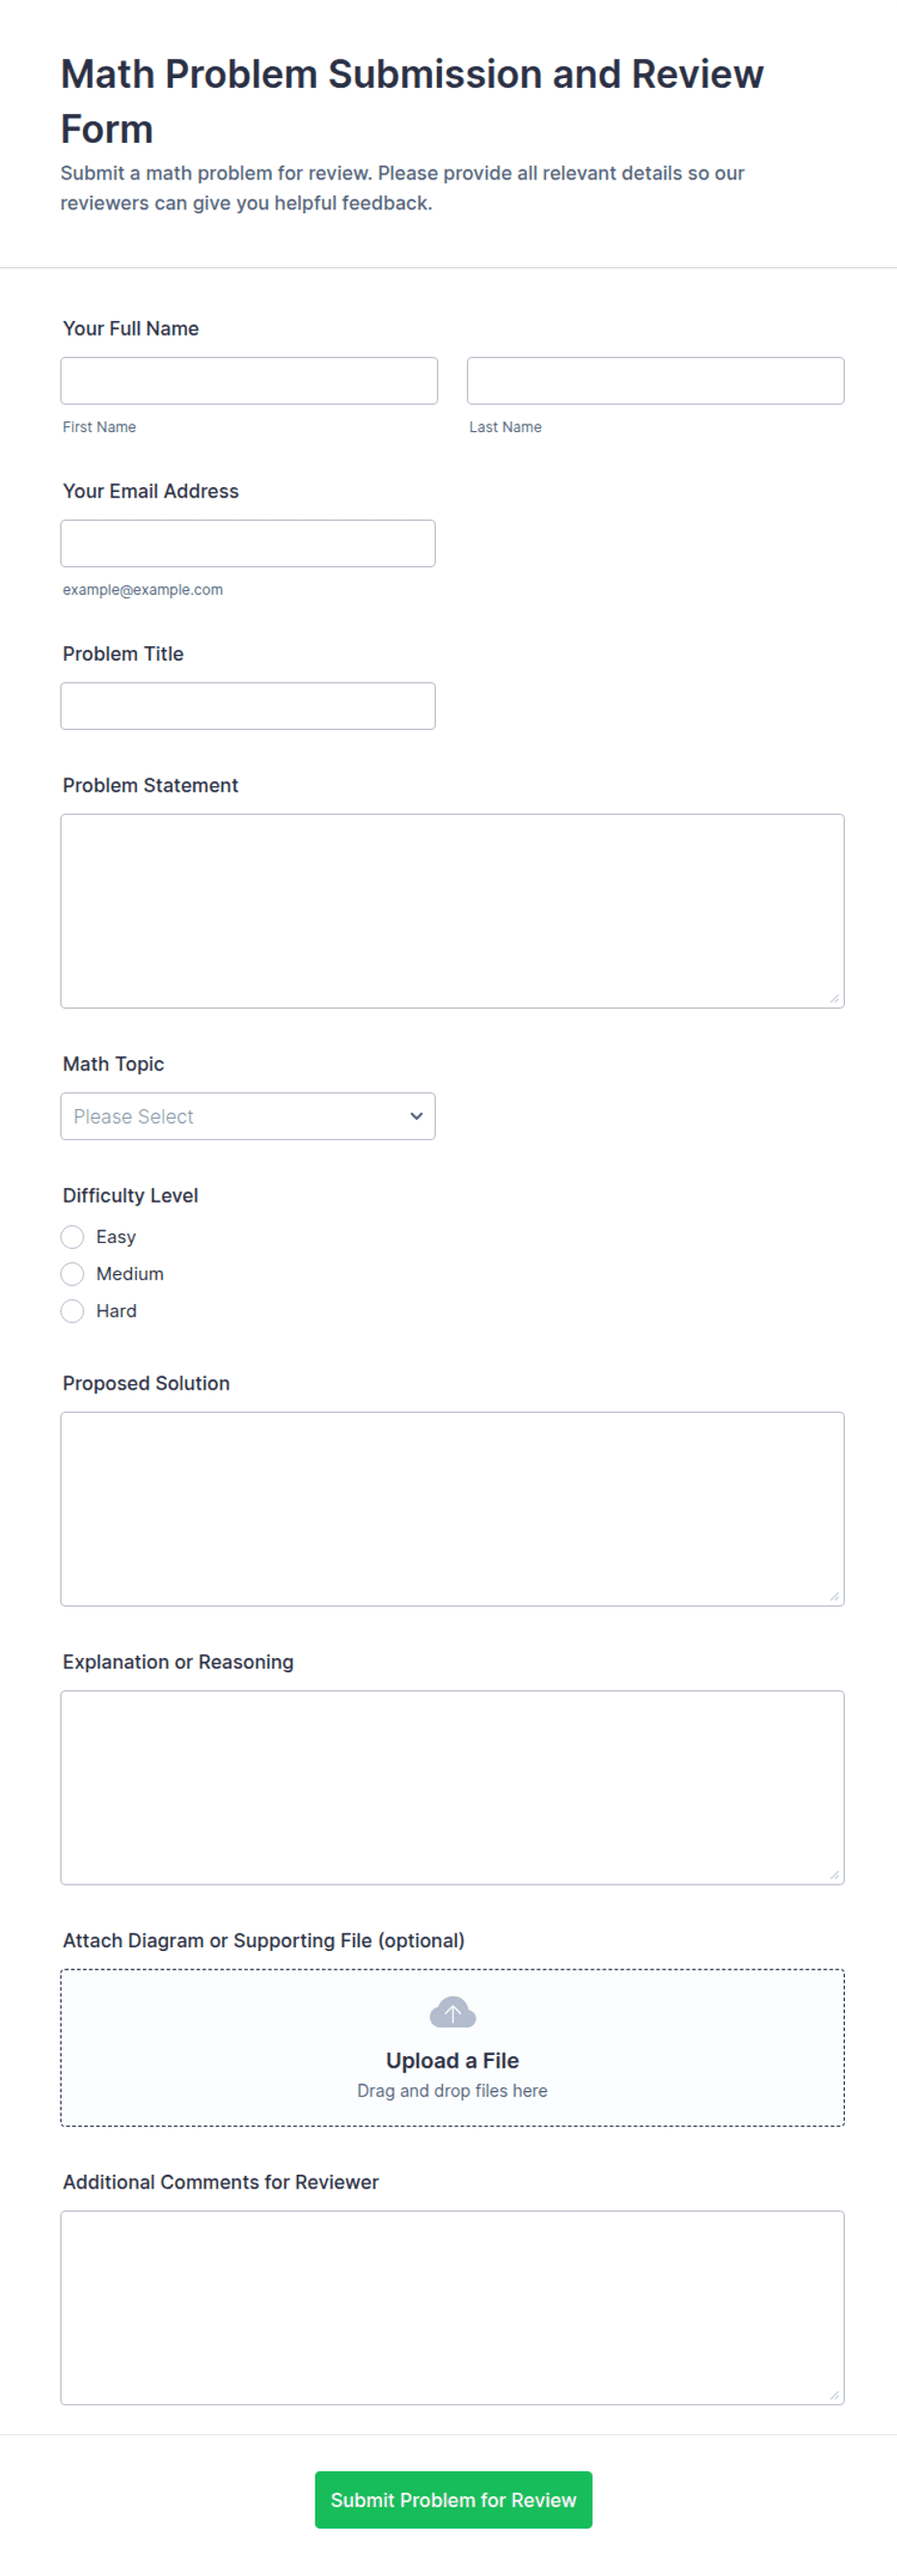Click the cloud upload icon
This screenshot has height=2576, width=897.
[x=452, y=2012]
